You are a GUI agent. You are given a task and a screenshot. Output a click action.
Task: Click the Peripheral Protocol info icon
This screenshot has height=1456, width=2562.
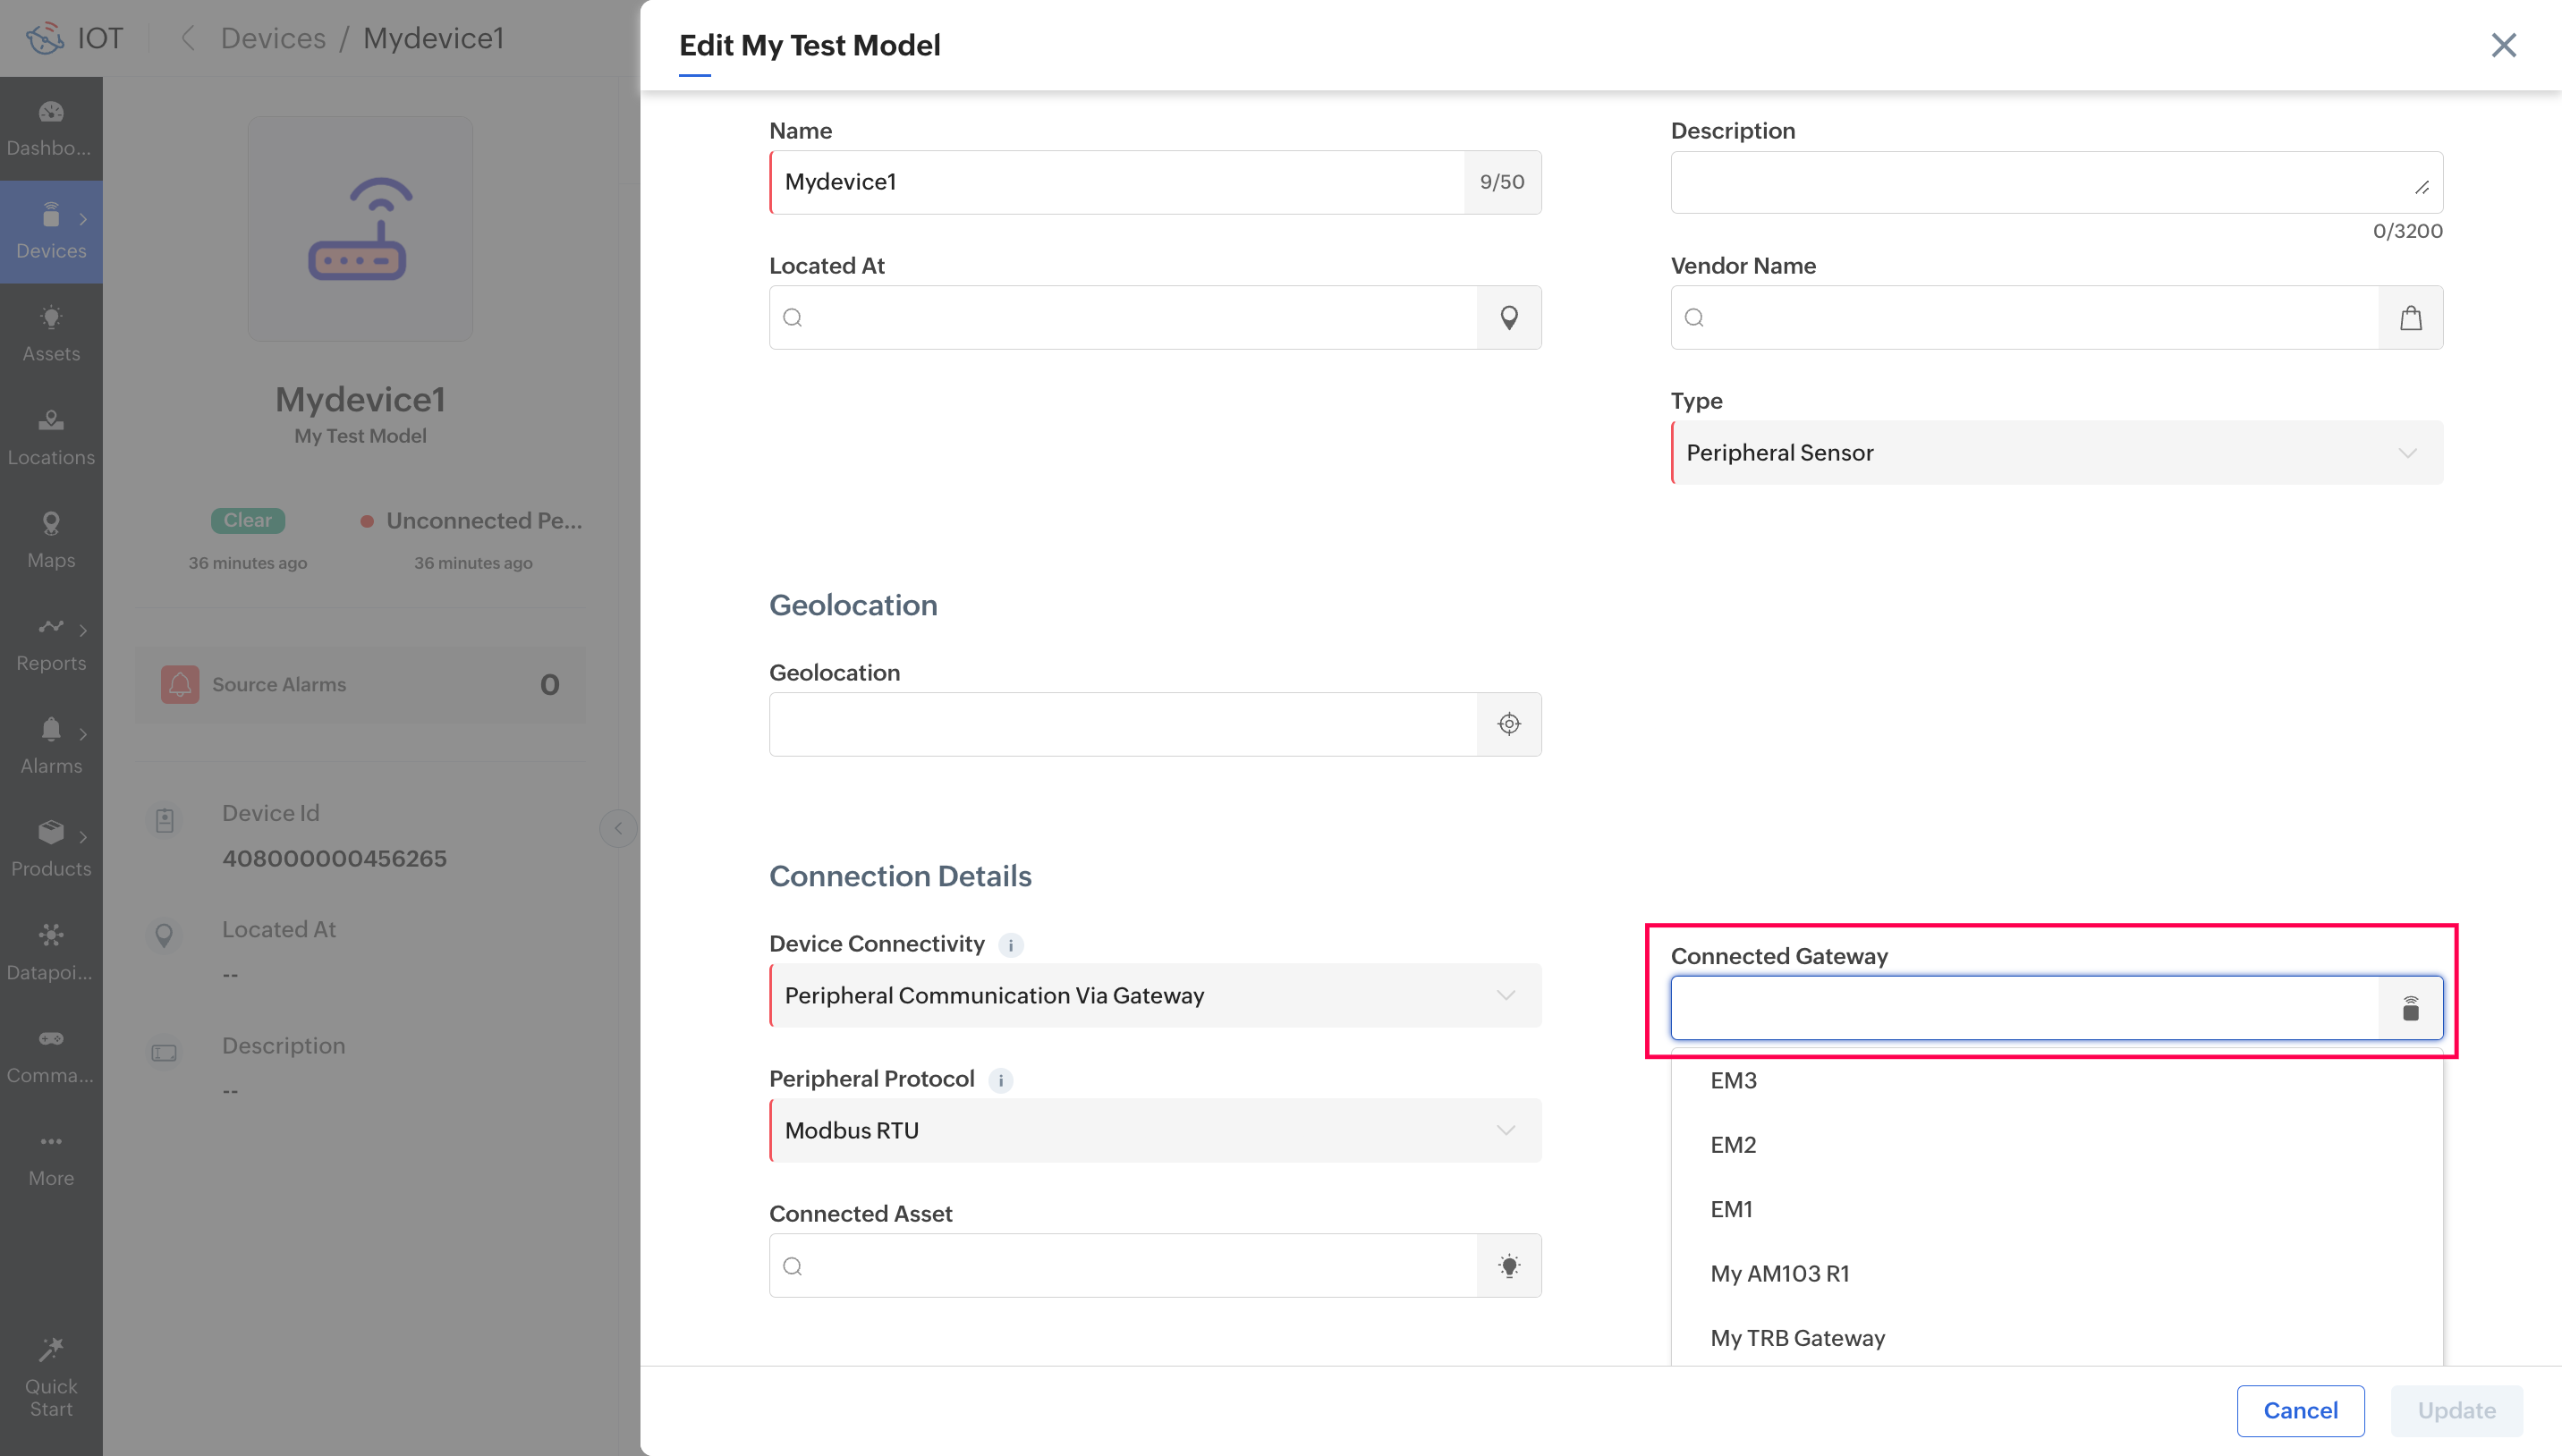pos(1000,1080)
